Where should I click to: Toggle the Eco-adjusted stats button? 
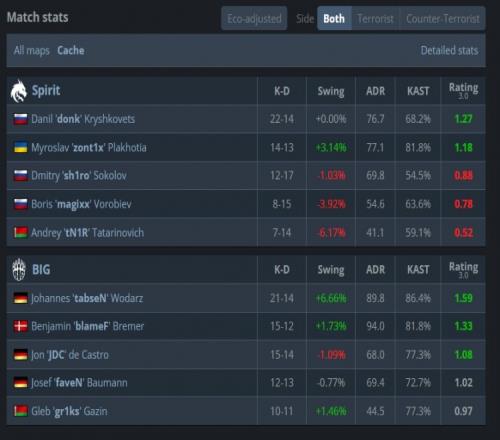point(254,19)
